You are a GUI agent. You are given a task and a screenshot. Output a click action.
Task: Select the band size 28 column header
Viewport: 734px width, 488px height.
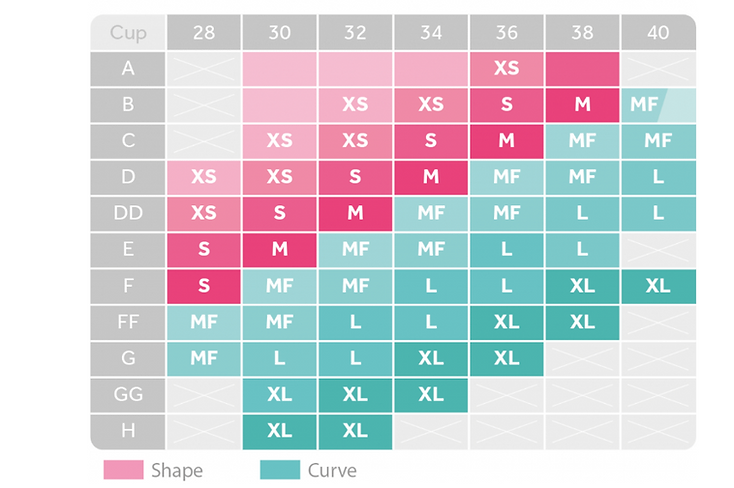pos(204,32)
